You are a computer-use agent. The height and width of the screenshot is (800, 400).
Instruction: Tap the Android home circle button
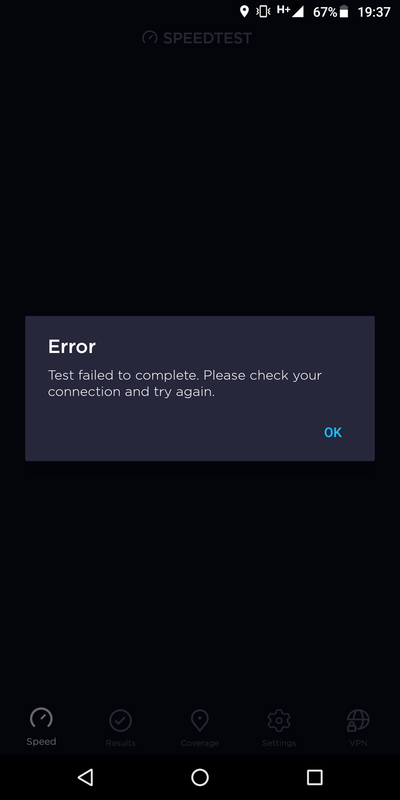[x=200, y=777]
